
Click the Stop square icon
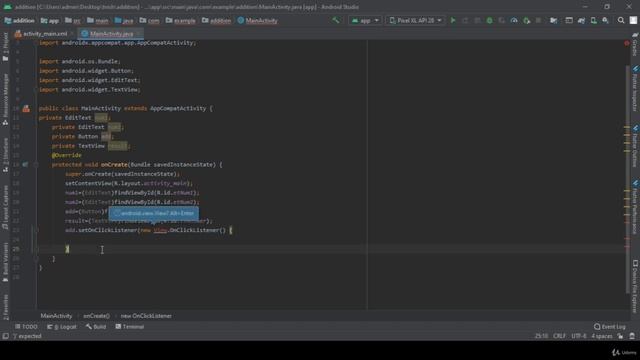[x=538, y=20]
